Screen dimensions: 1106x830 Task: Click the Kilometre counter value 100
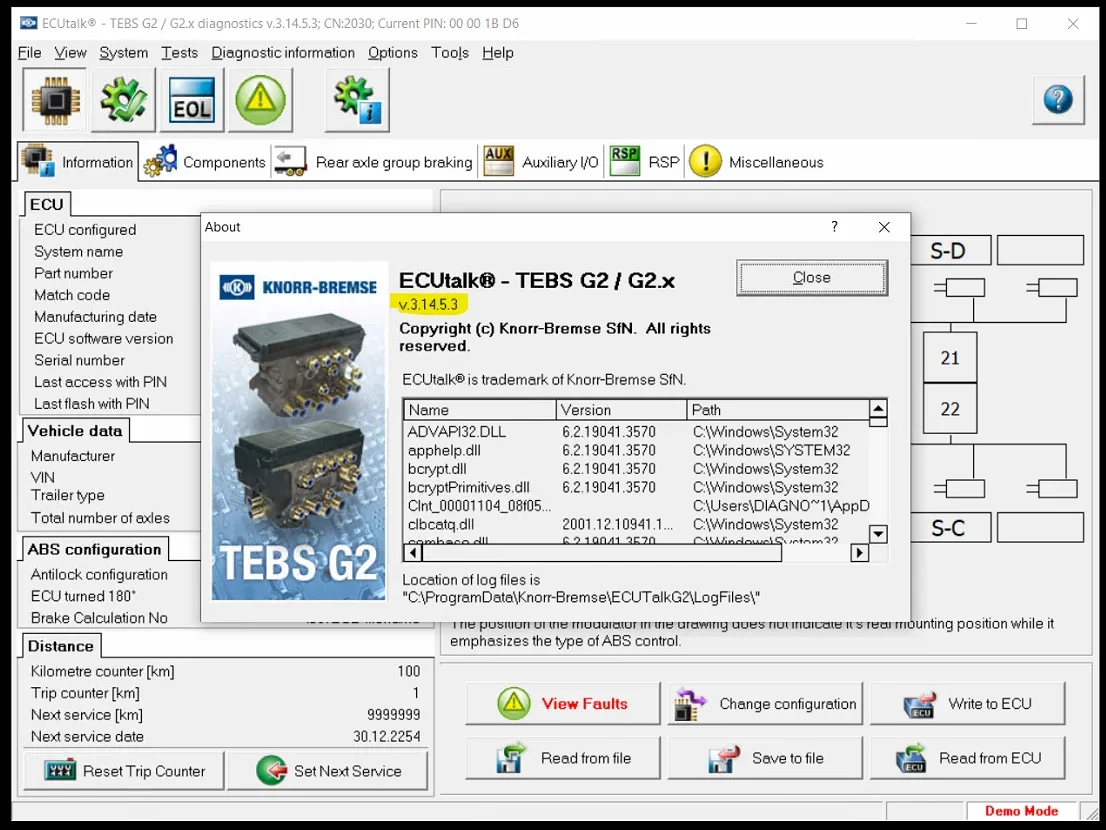[408, 671]
